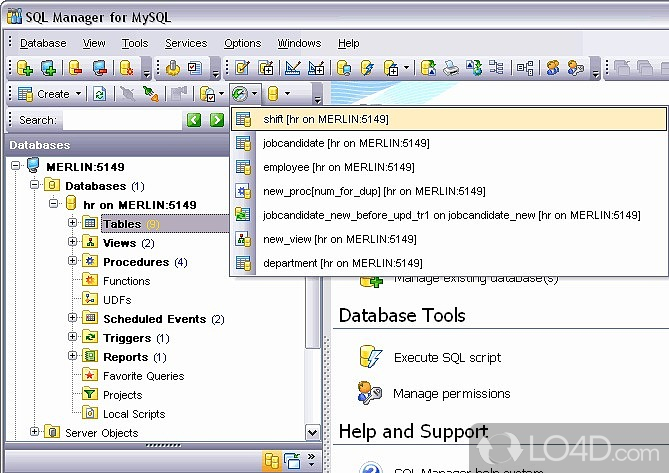This screenshot has height=473, width=669.
Task: Open the Services menu
Action: 186,43
